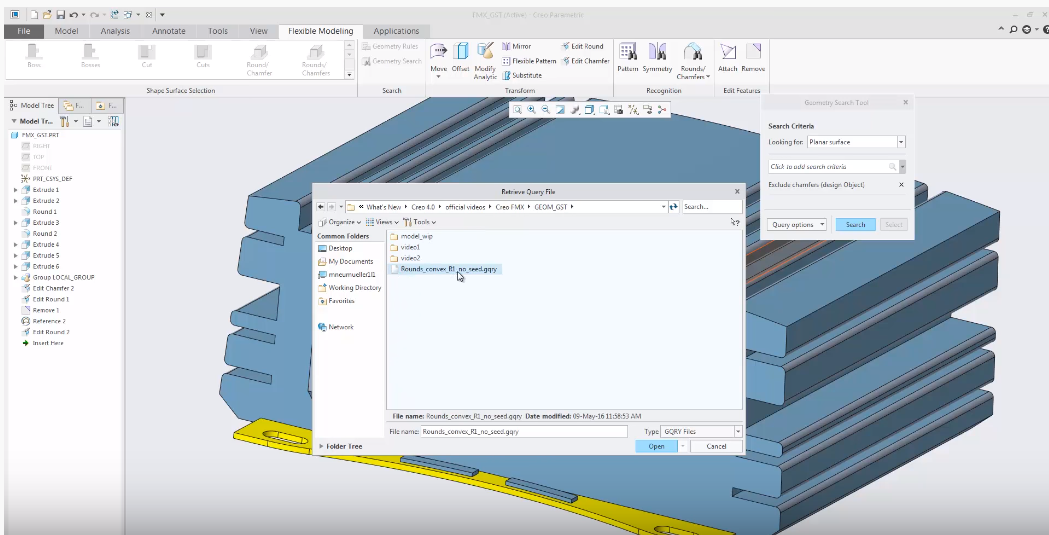Open the Query options dropdown
This screenshot has height=535, width=1049.
tap(798, 225)
